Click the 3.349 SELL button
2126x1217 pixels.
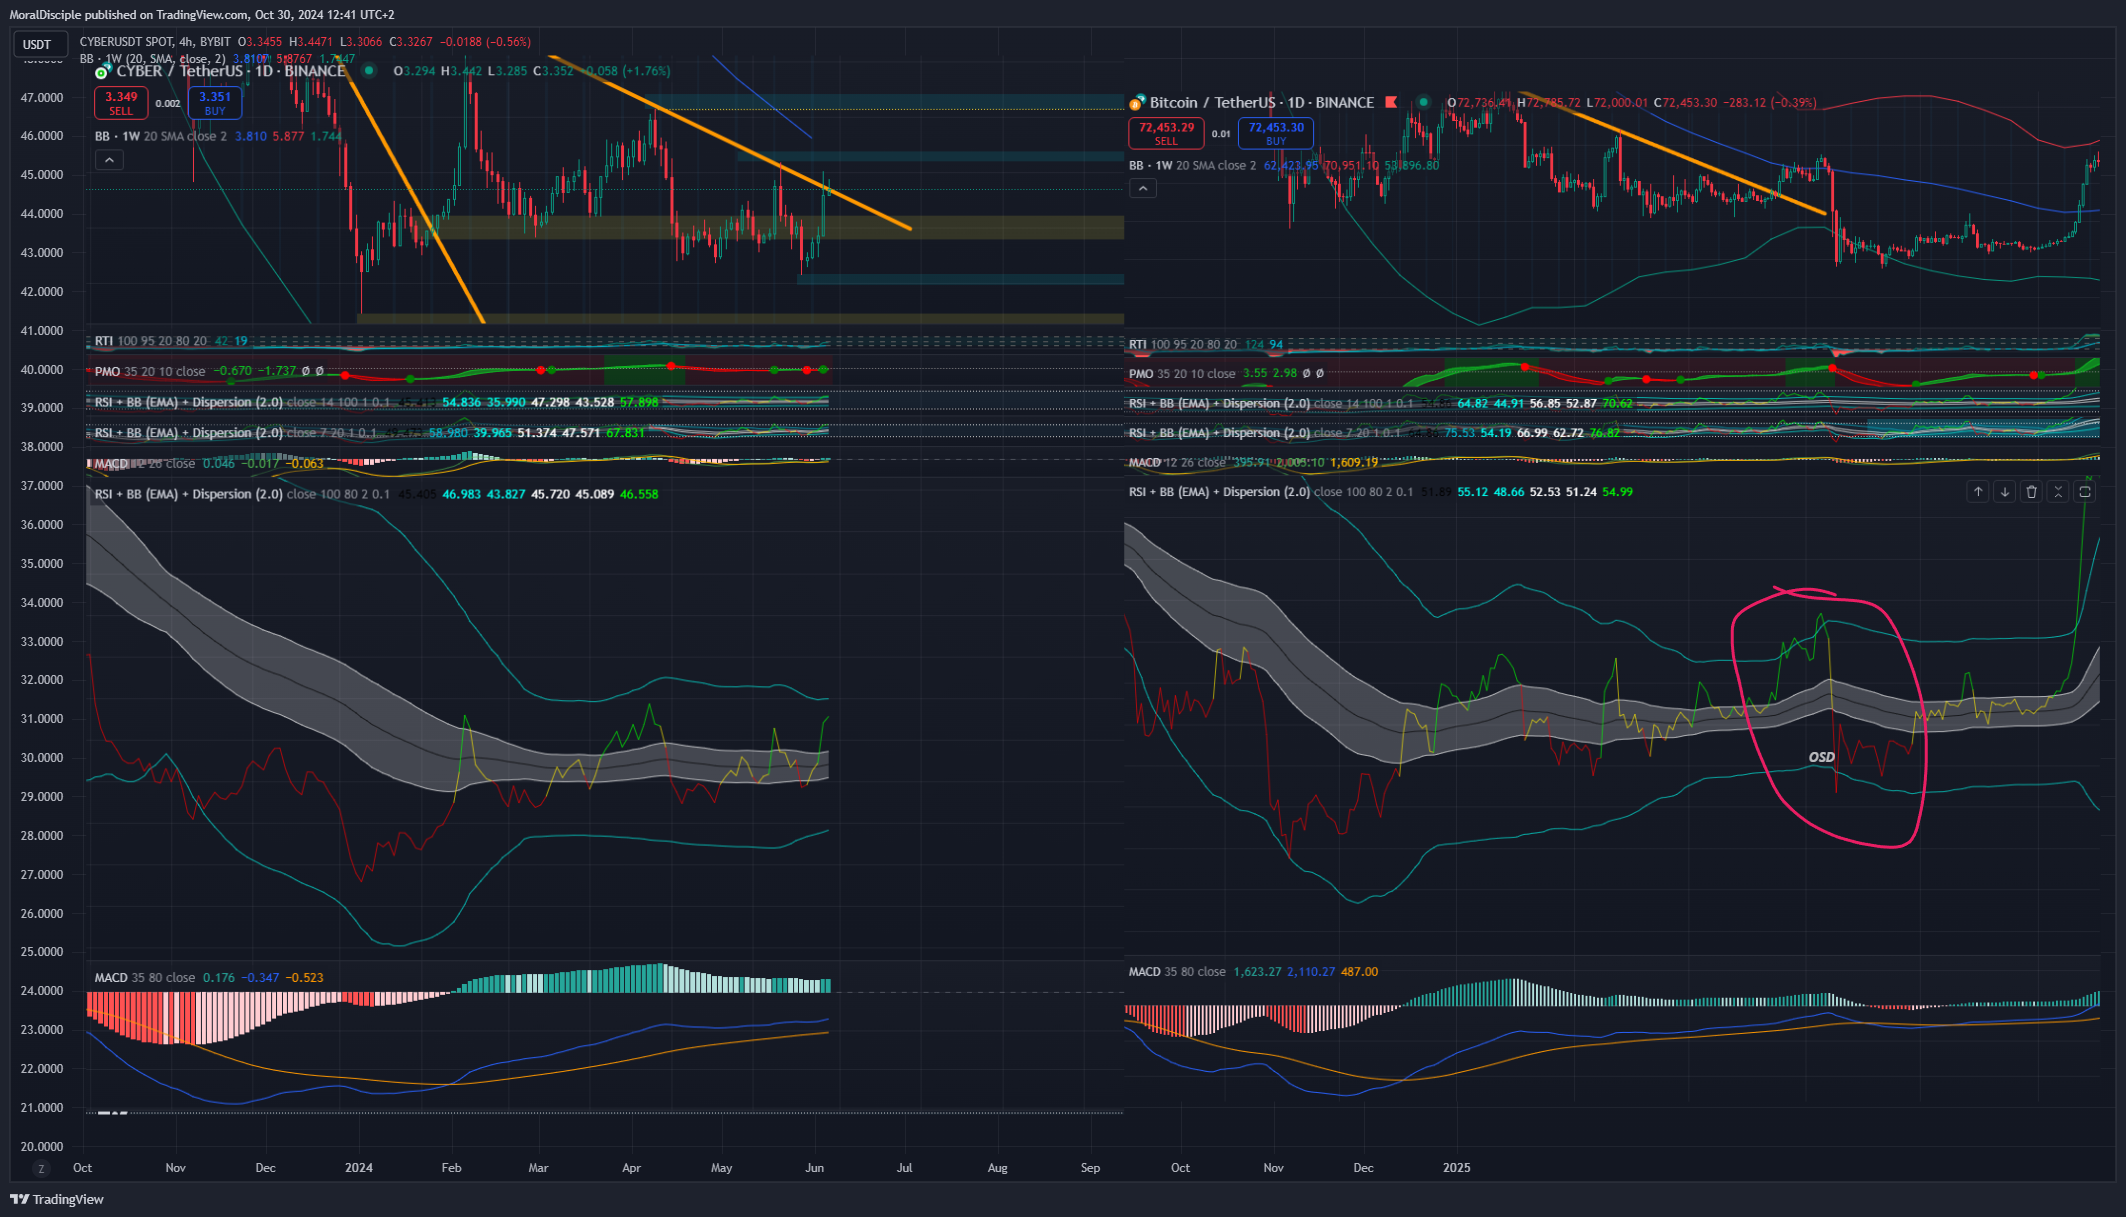coord(121,103)
